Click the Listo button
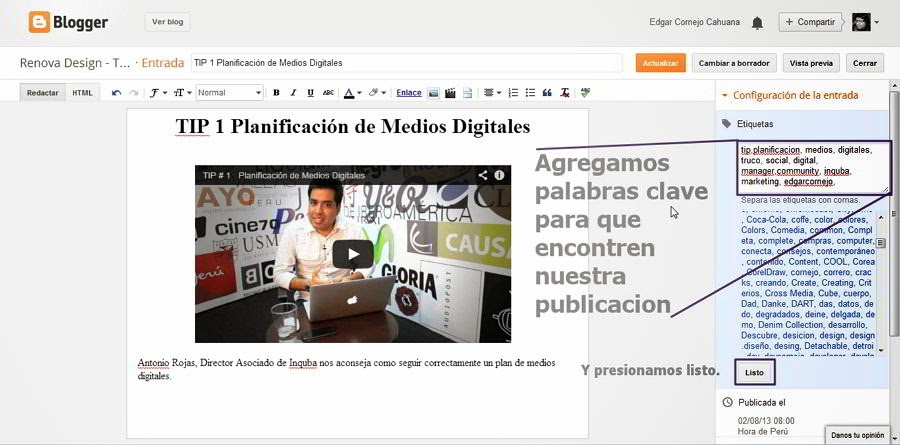This screenshot has width=900, height=445. [754, 373]
